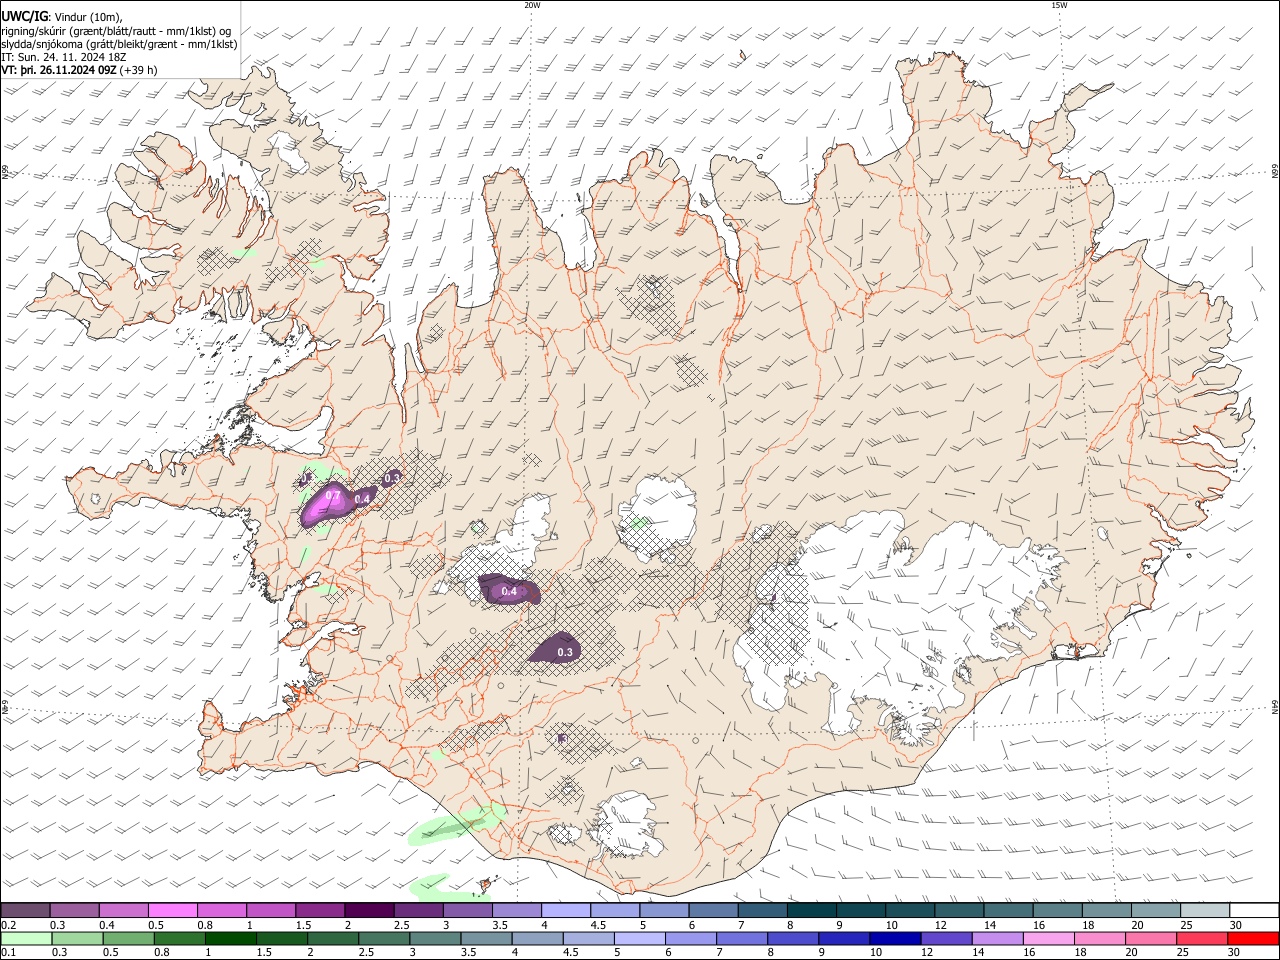The width and height of the screenshot is (1280, 960).
Task: Click the '0.3' label on the southern purple patch
Action: (565, 652)
